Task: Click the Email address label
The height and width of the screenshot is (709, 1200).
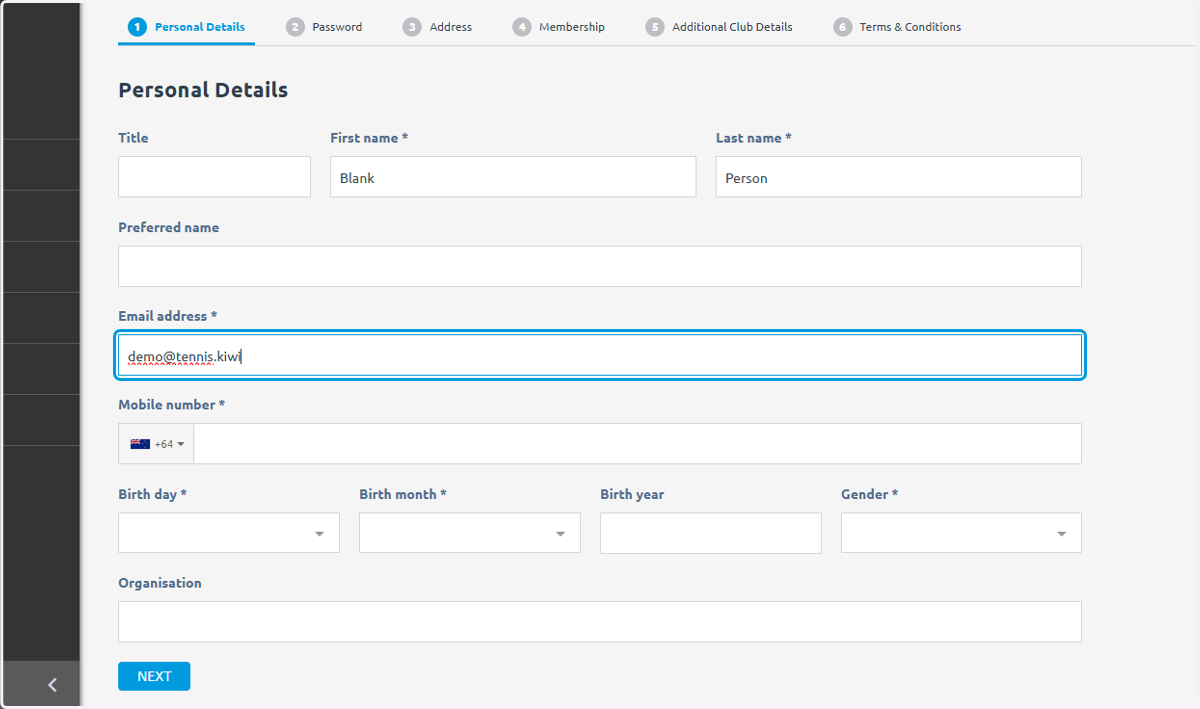Action: pyautogui.click(x=168, y=316)
